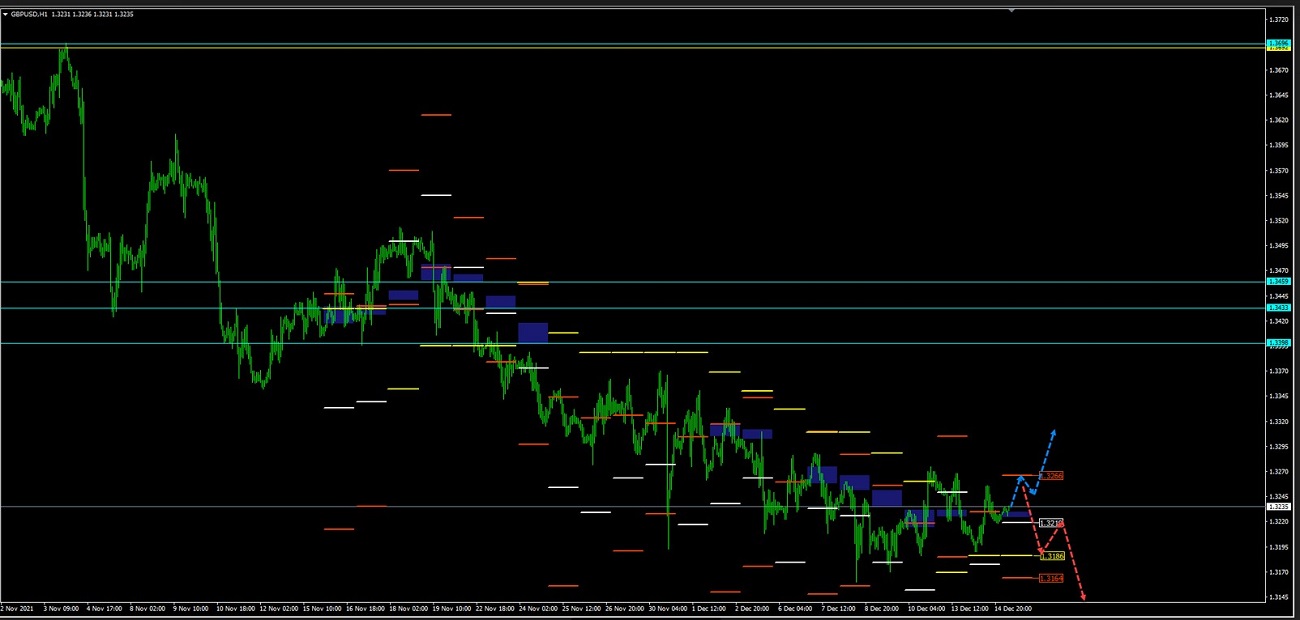The height and width of the screenshot is (620, 1300).
Task: Select the orange 1.3164 price label
Action: point(1051,578)
